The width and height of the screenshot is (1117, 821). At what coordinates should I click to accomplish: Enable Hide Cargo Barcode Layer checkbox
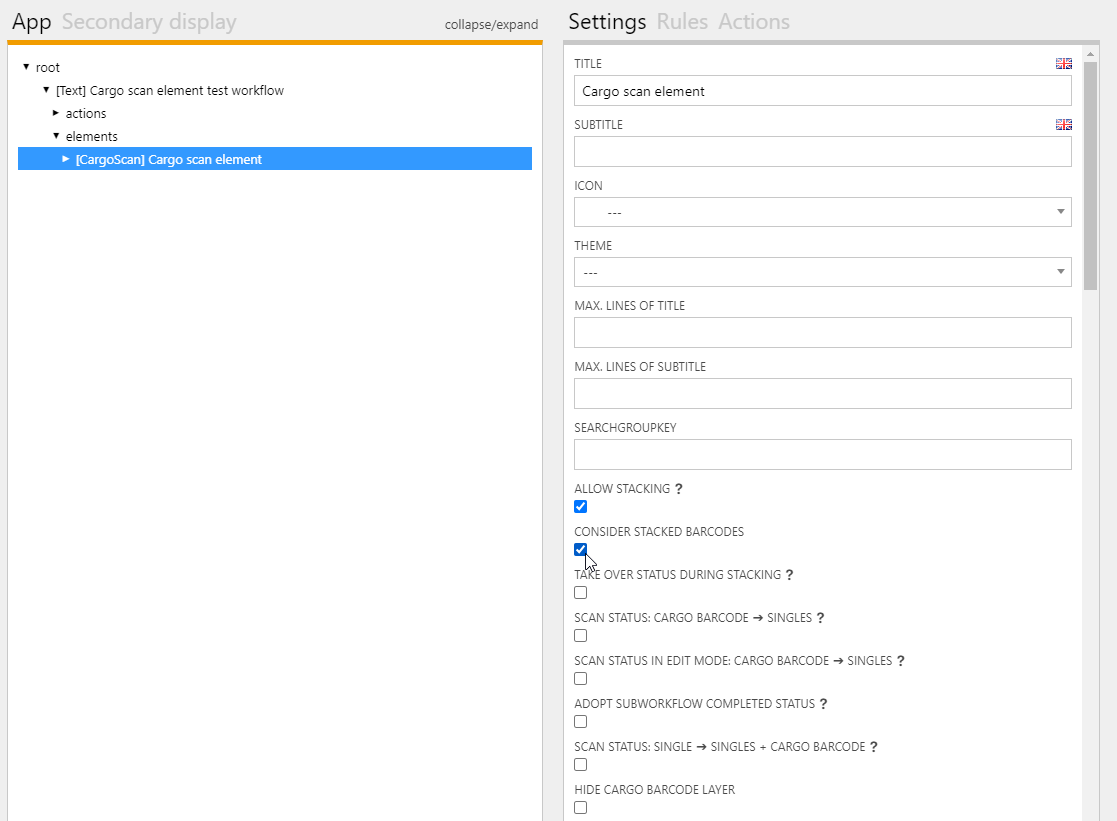pos(581,808)
